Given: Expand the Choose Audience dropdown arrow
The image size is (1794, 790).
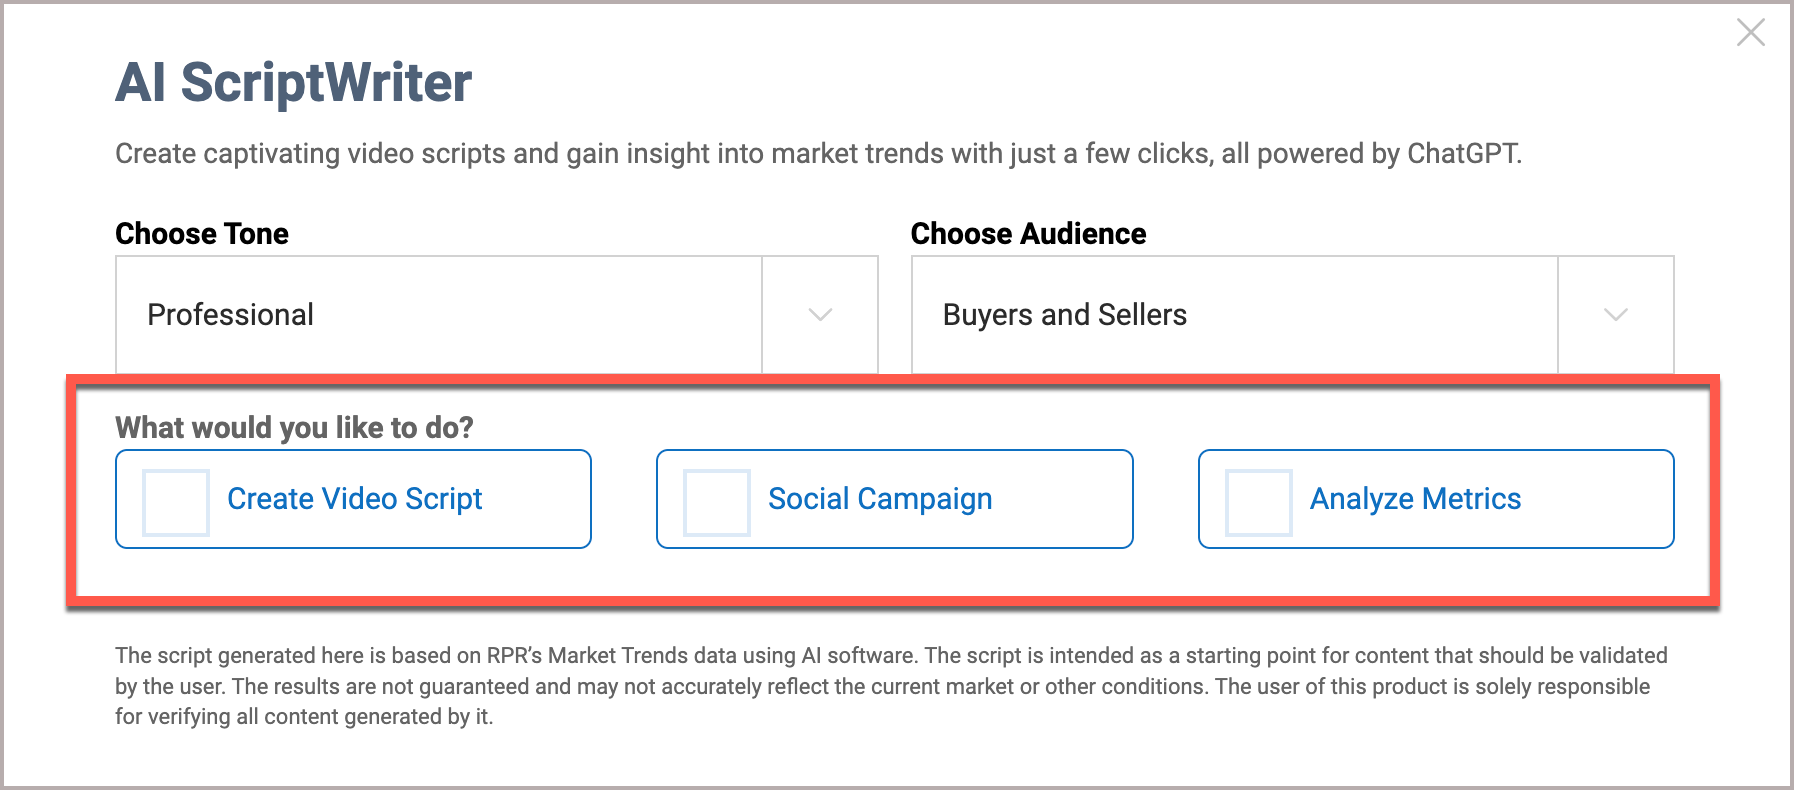Looking at the screenshot, I should coord(1615,315).
